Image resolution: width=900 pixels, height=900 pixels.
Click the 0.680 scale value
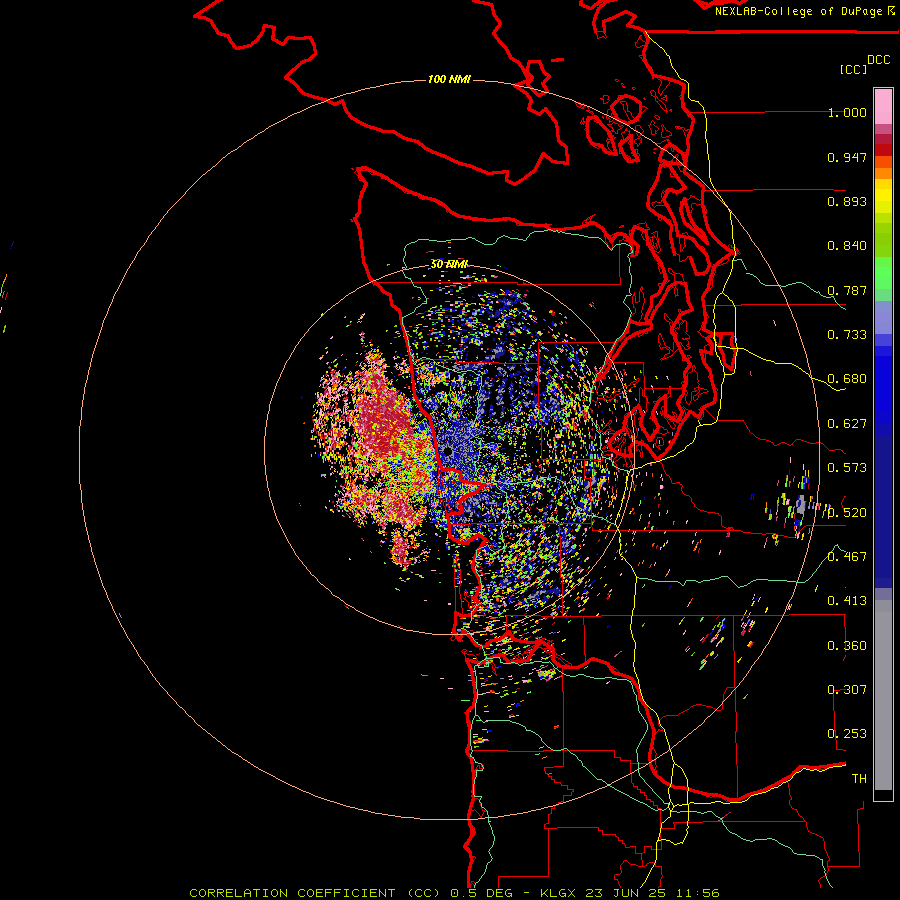[x=847, y=379]
